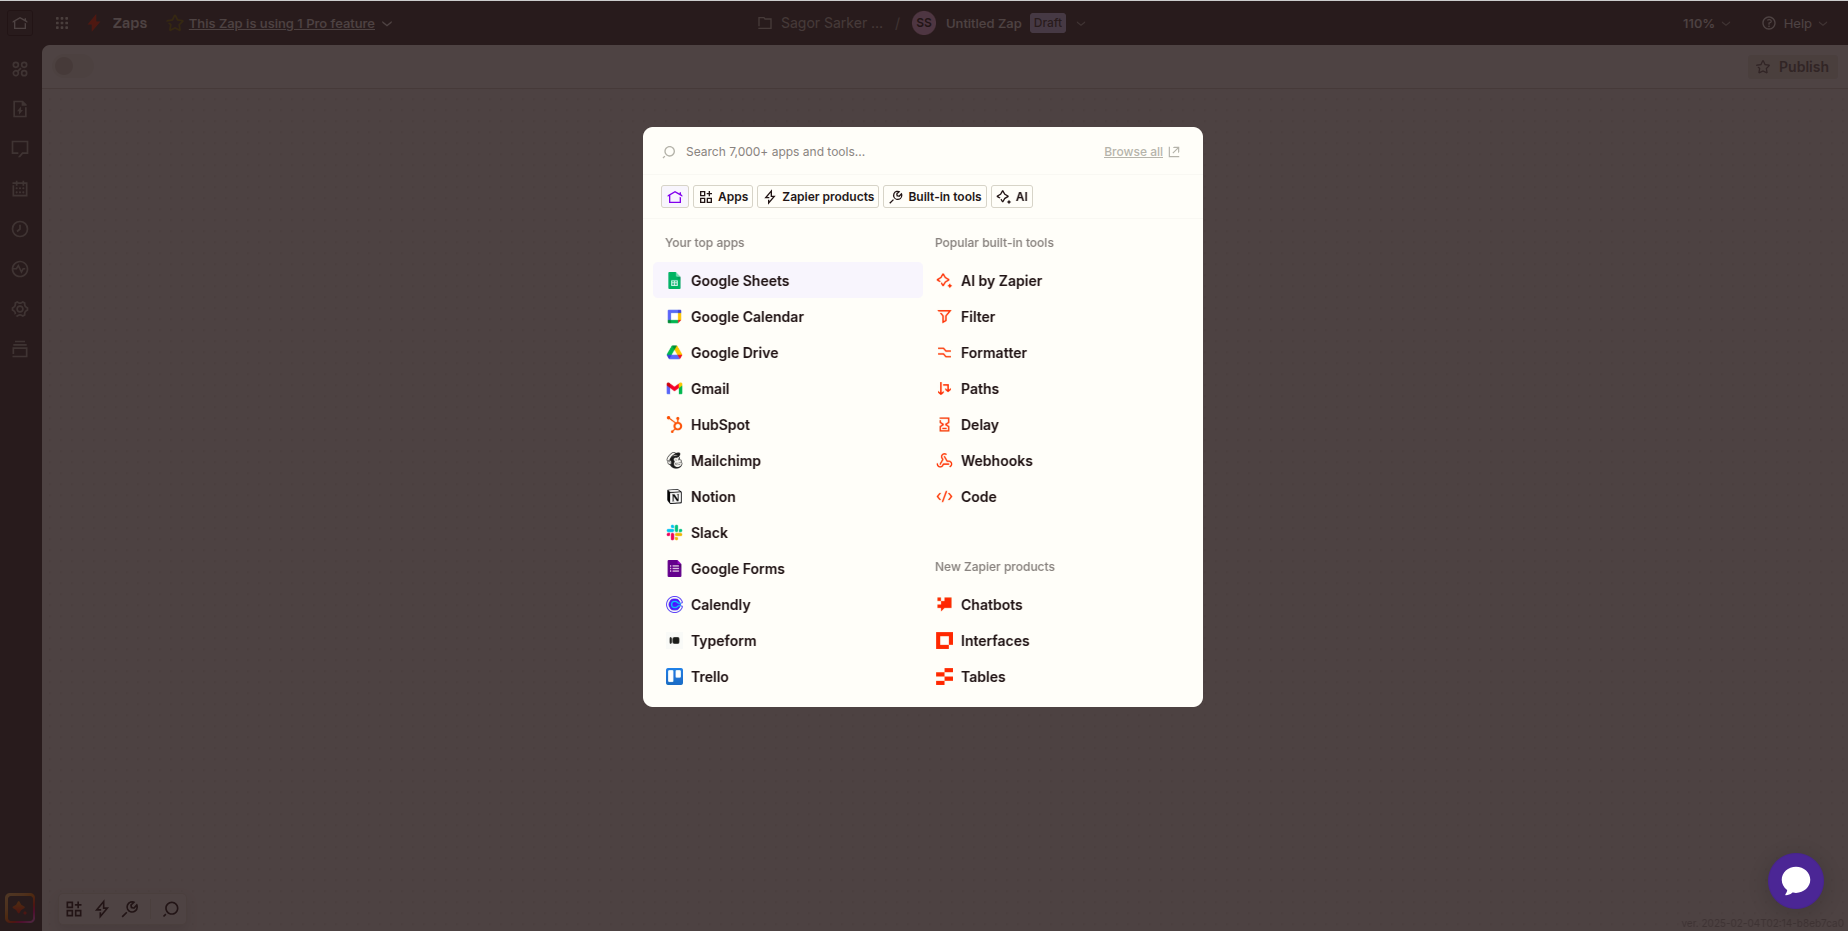
Task: Open the Zap canvas nodes sidebar icon
Action: point(20,69)
